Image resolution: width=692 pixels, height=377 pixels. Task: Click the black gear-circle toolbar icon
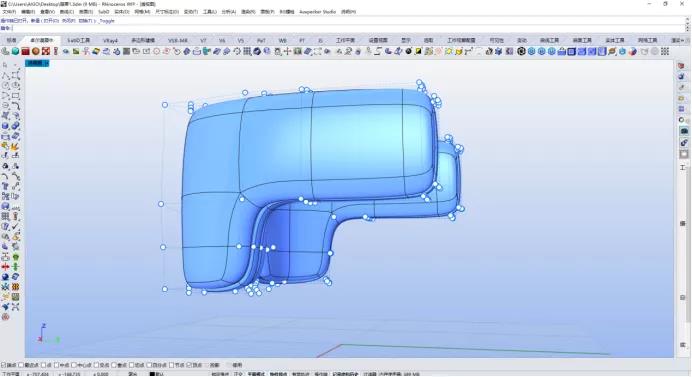click(521, 51)
